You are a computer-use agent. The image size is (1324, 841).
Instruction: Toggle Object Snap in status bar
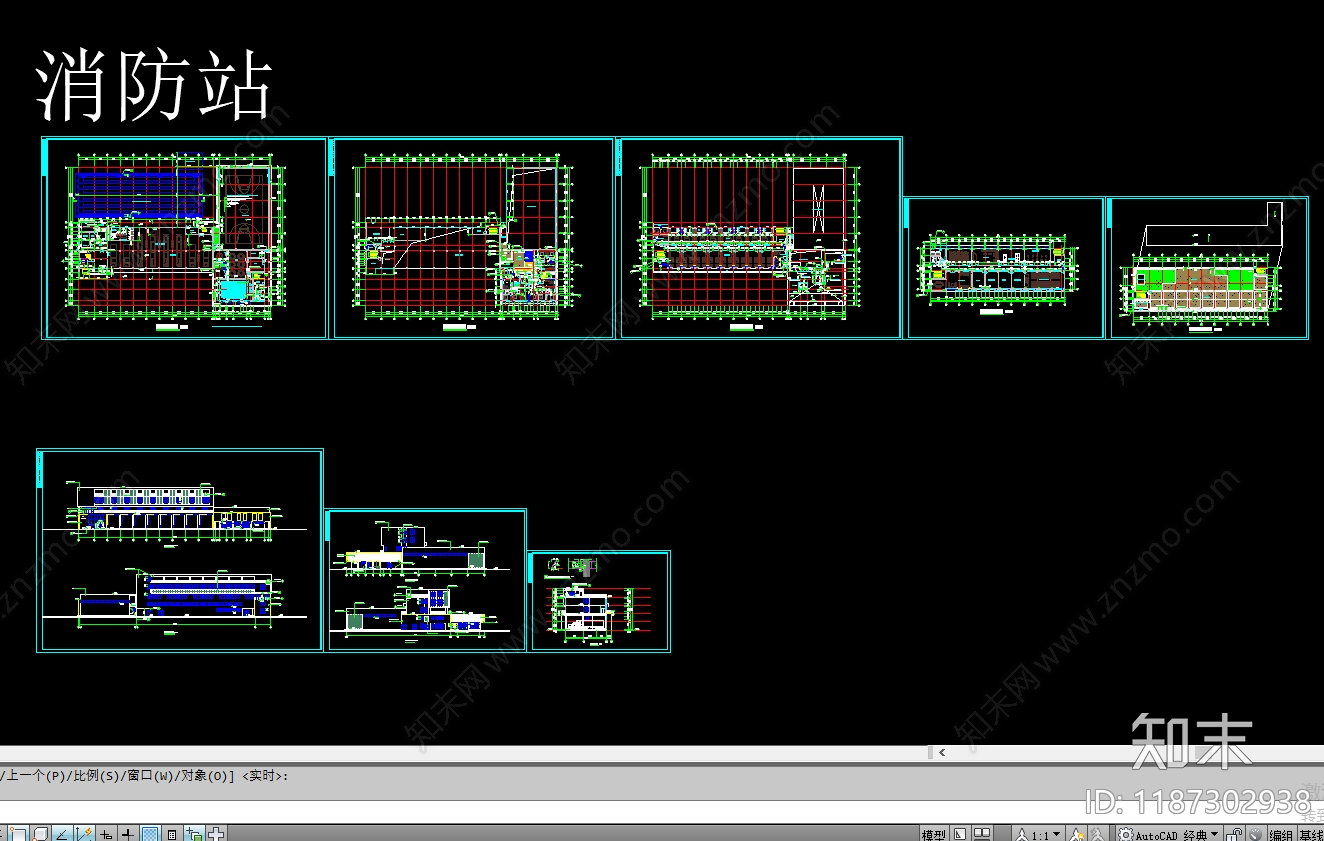(18, 833)
